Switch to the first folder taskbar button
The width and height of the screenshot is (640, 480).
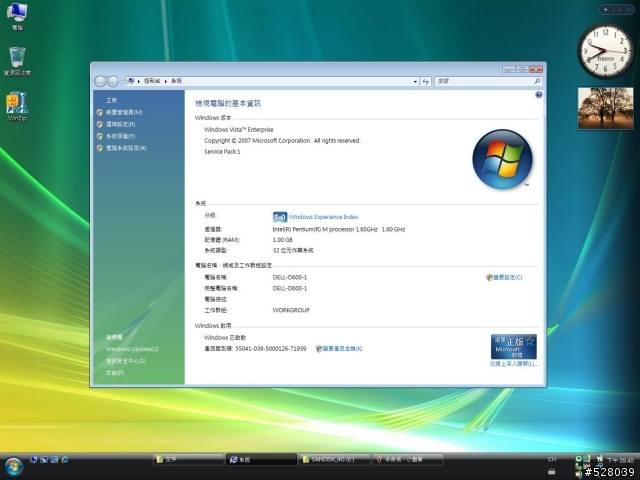click(x=188, y=460)
